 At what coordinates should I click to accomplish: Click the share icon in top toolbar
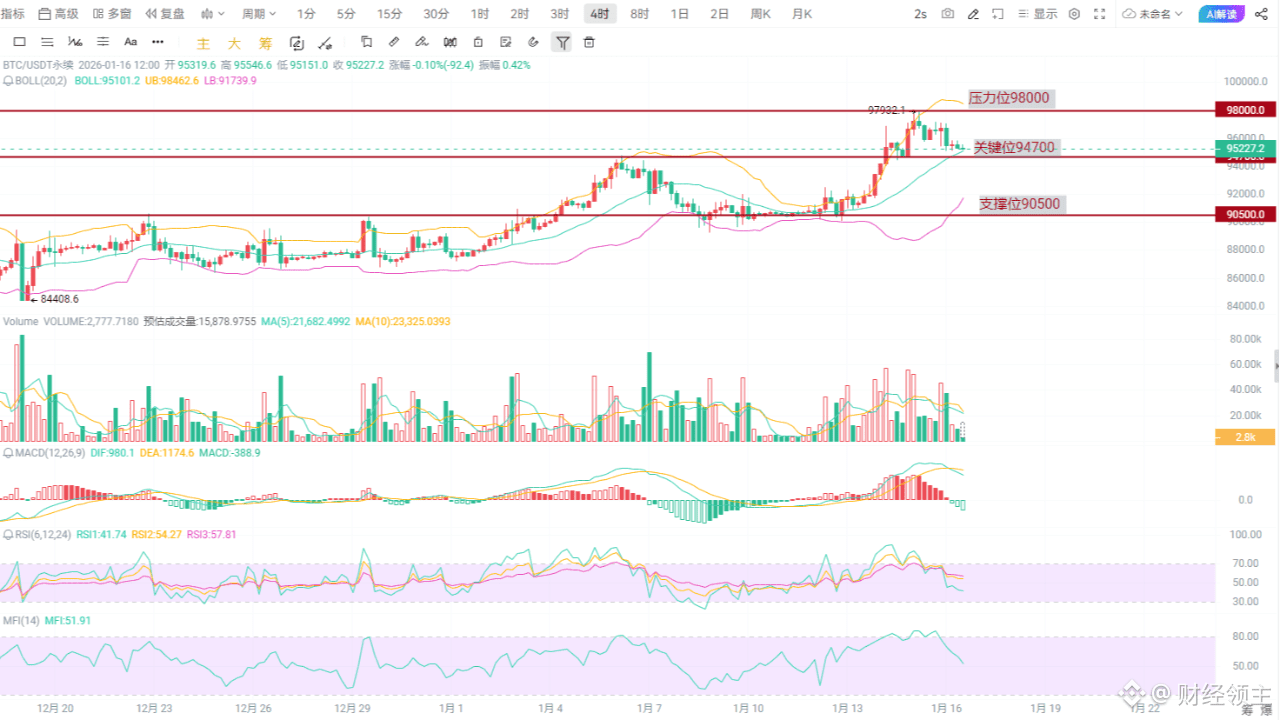pyautogui.click(x=1259, y=14)
